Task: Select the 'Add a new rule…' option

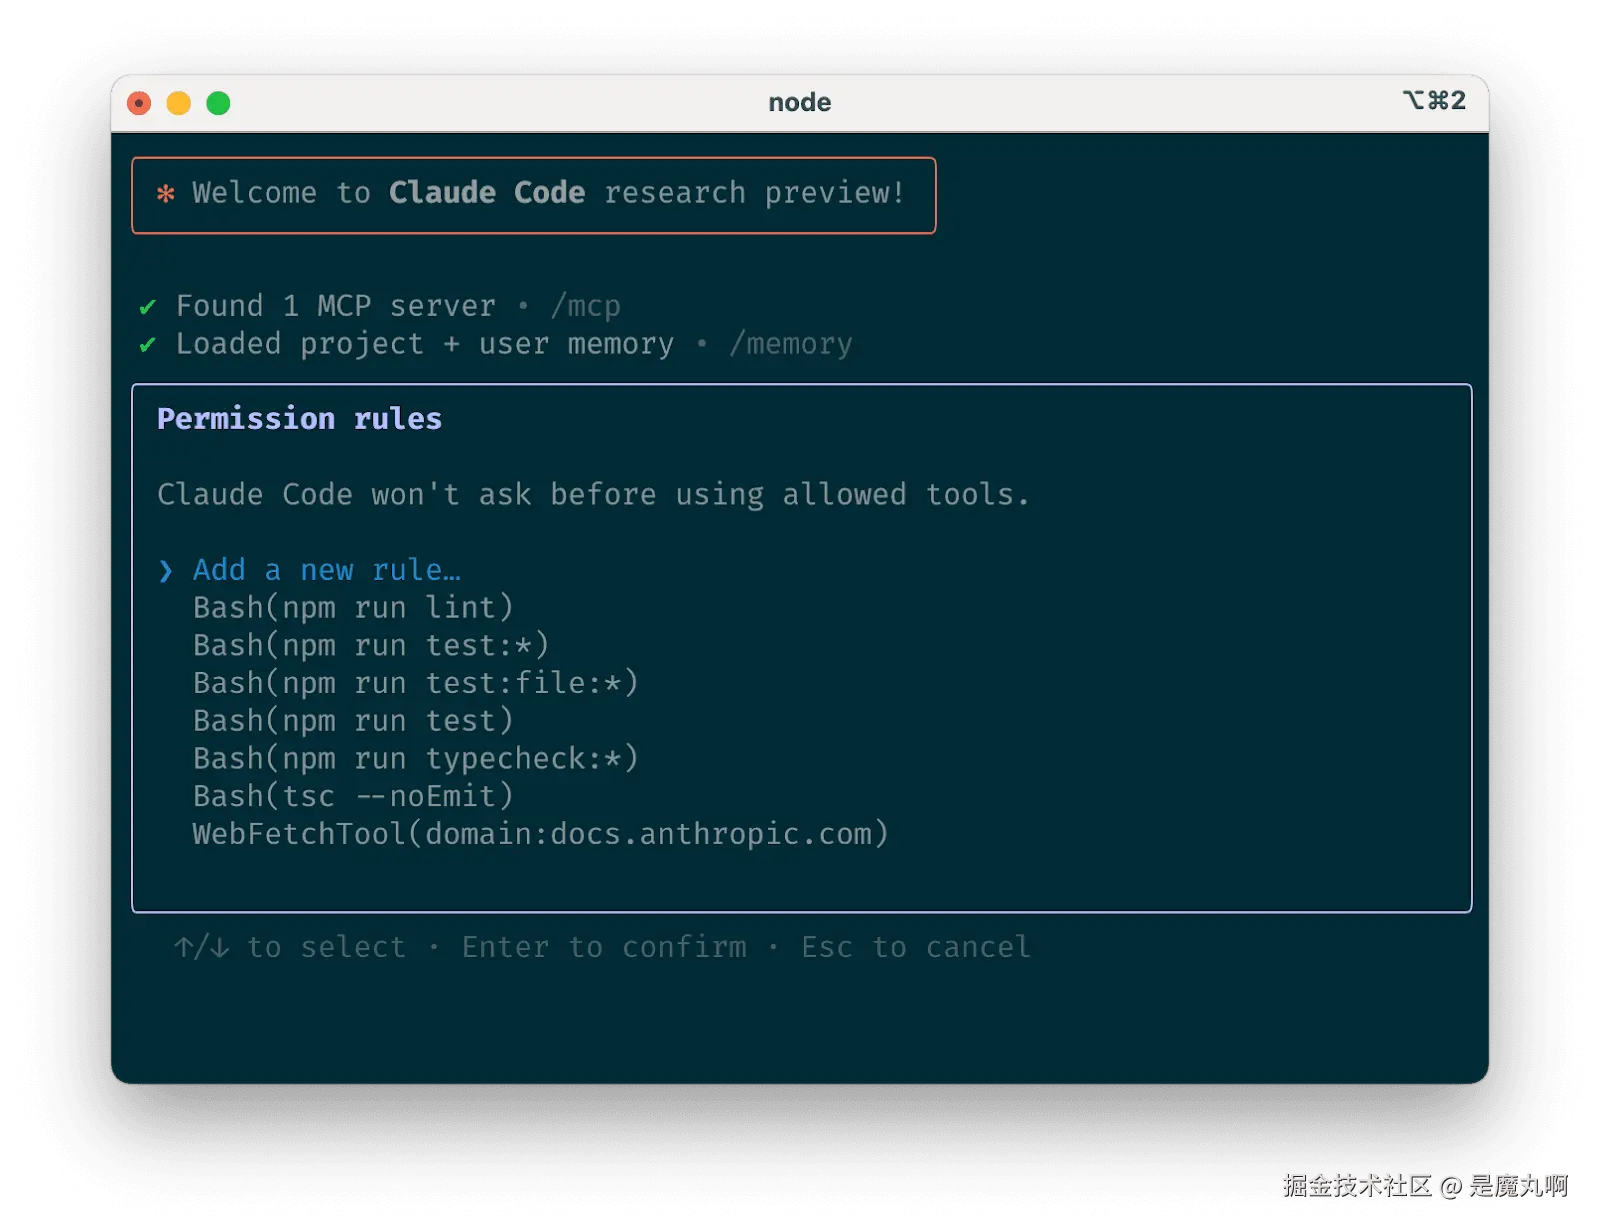Action: [x=326, y=570]
